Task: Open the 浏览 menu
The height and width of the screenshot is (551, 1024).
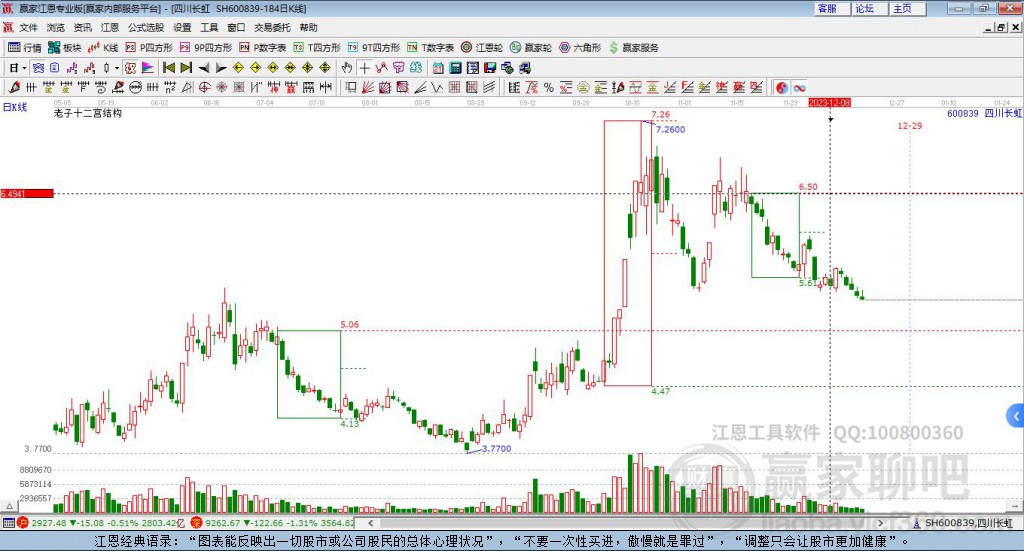Action: (56, 27)
